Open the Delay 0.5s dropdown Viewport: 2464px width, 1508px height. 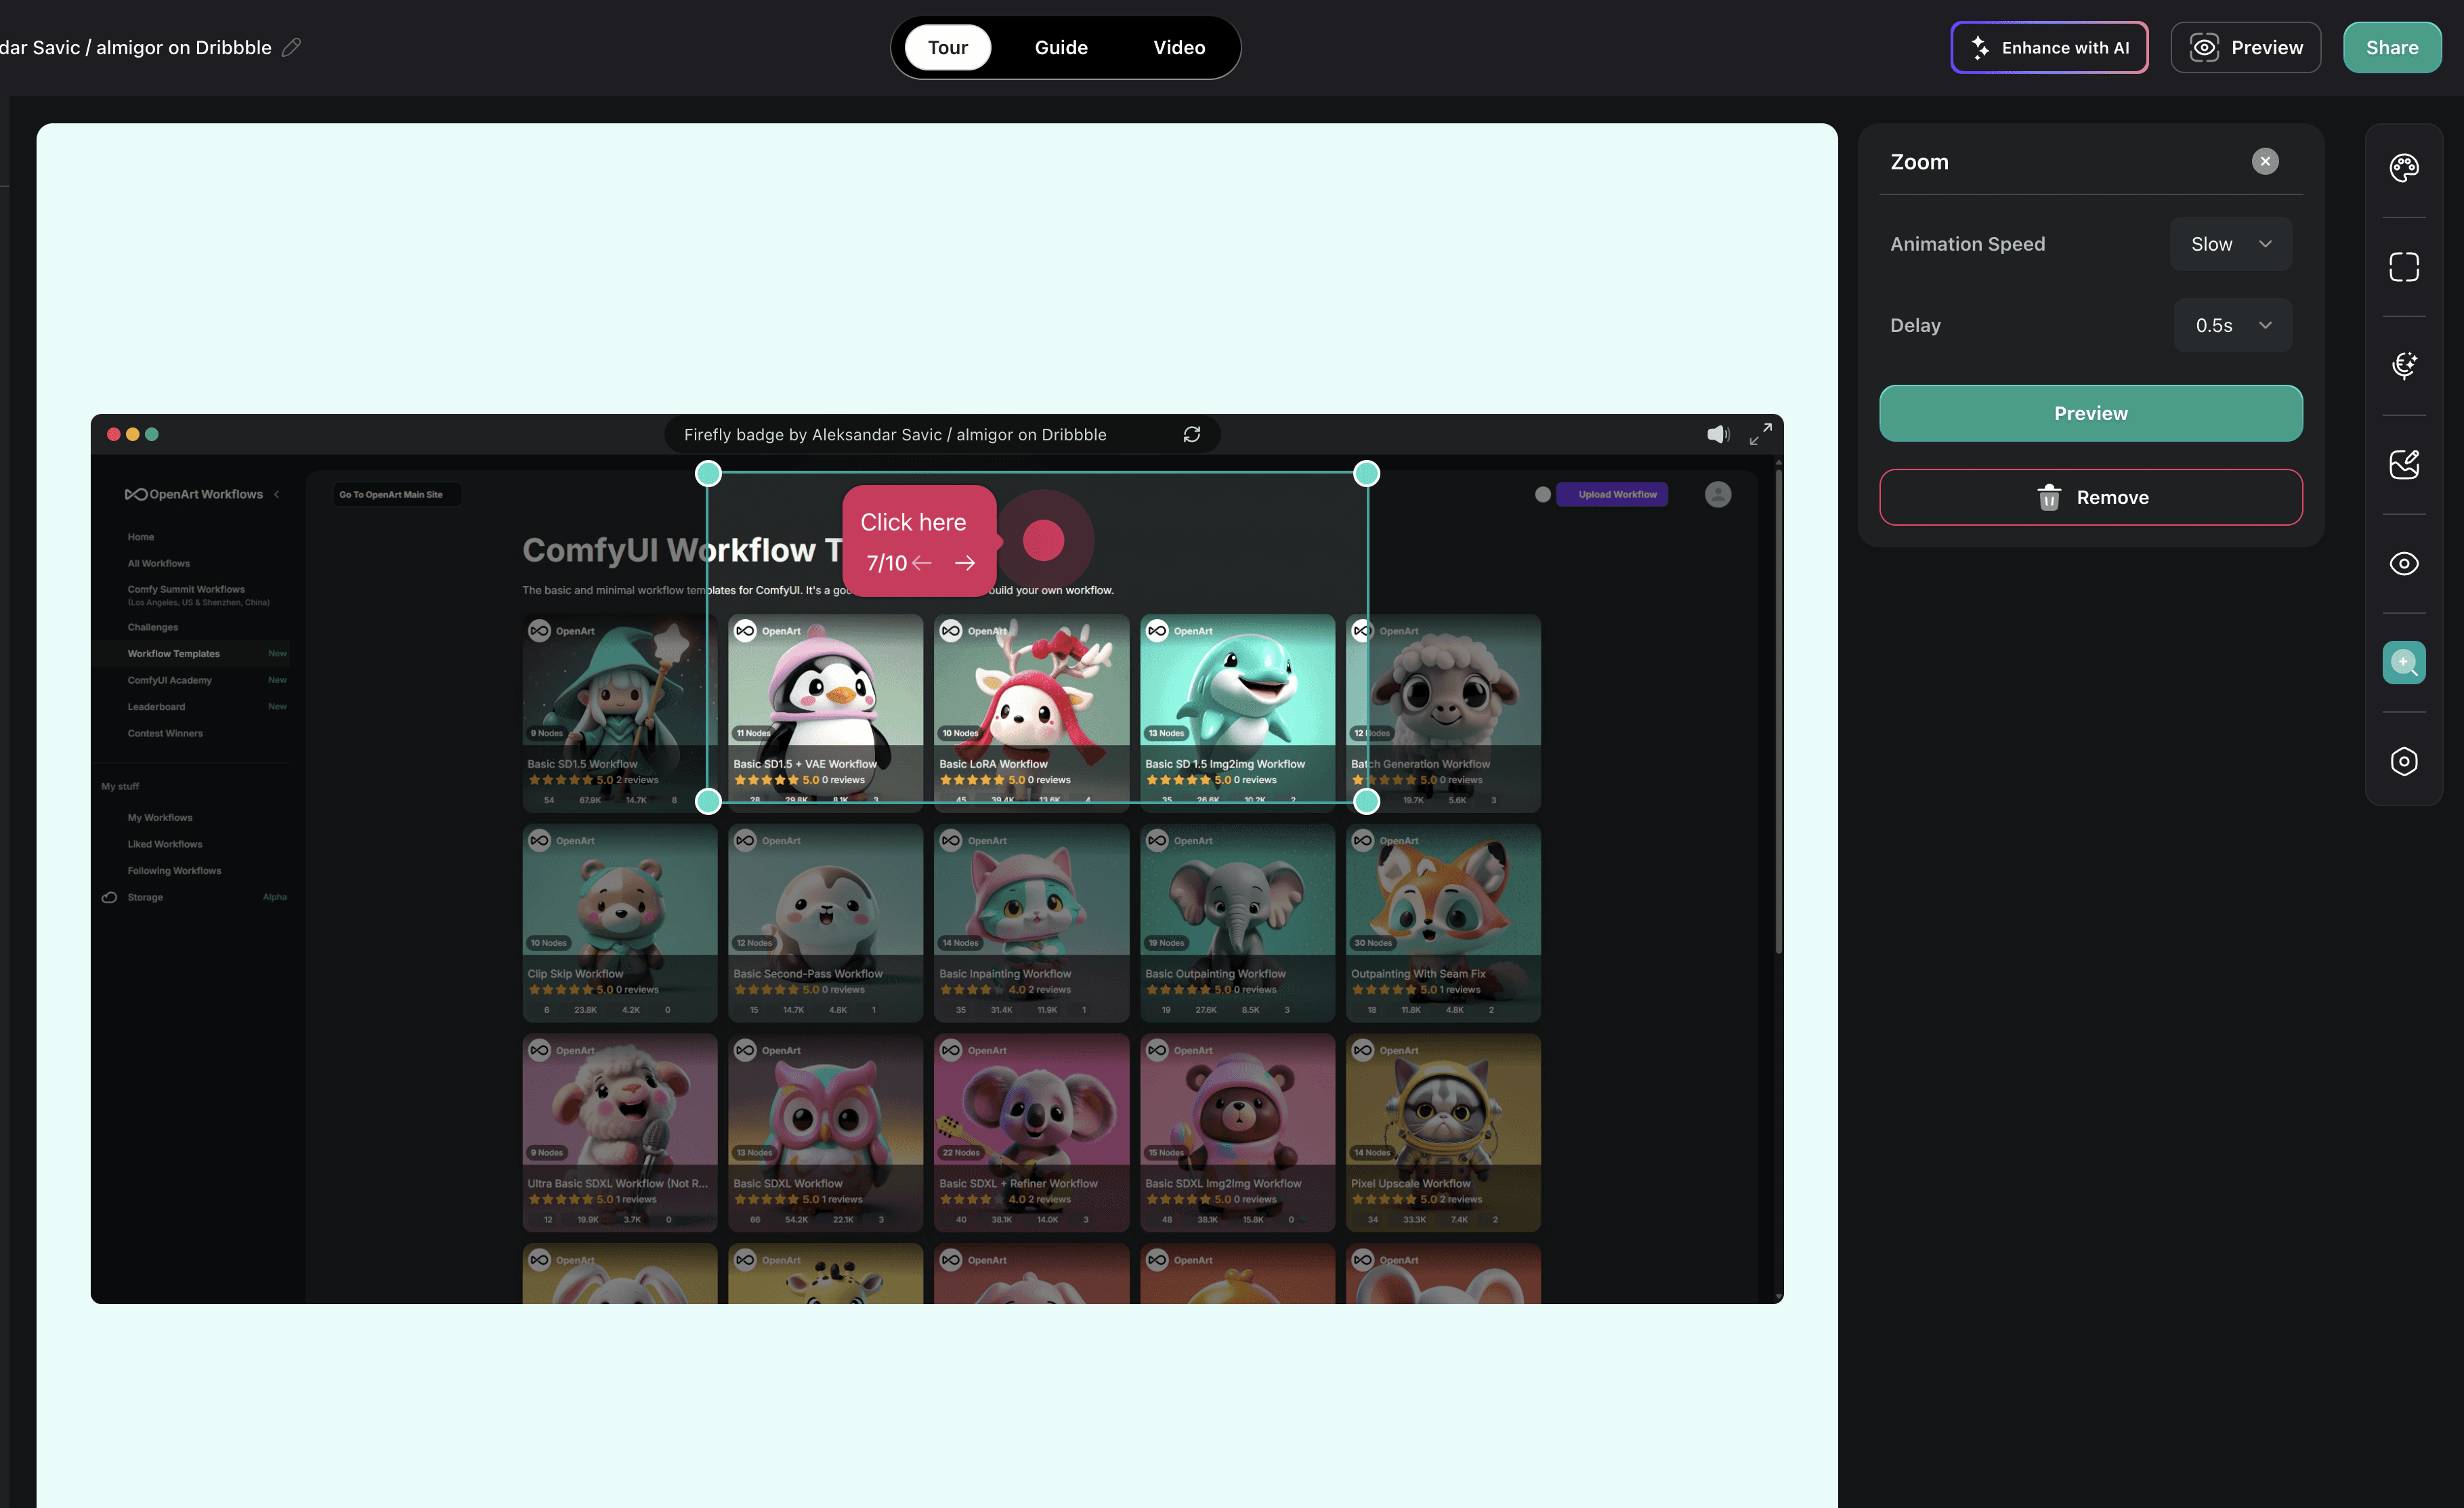click(x=2232, y=325)
